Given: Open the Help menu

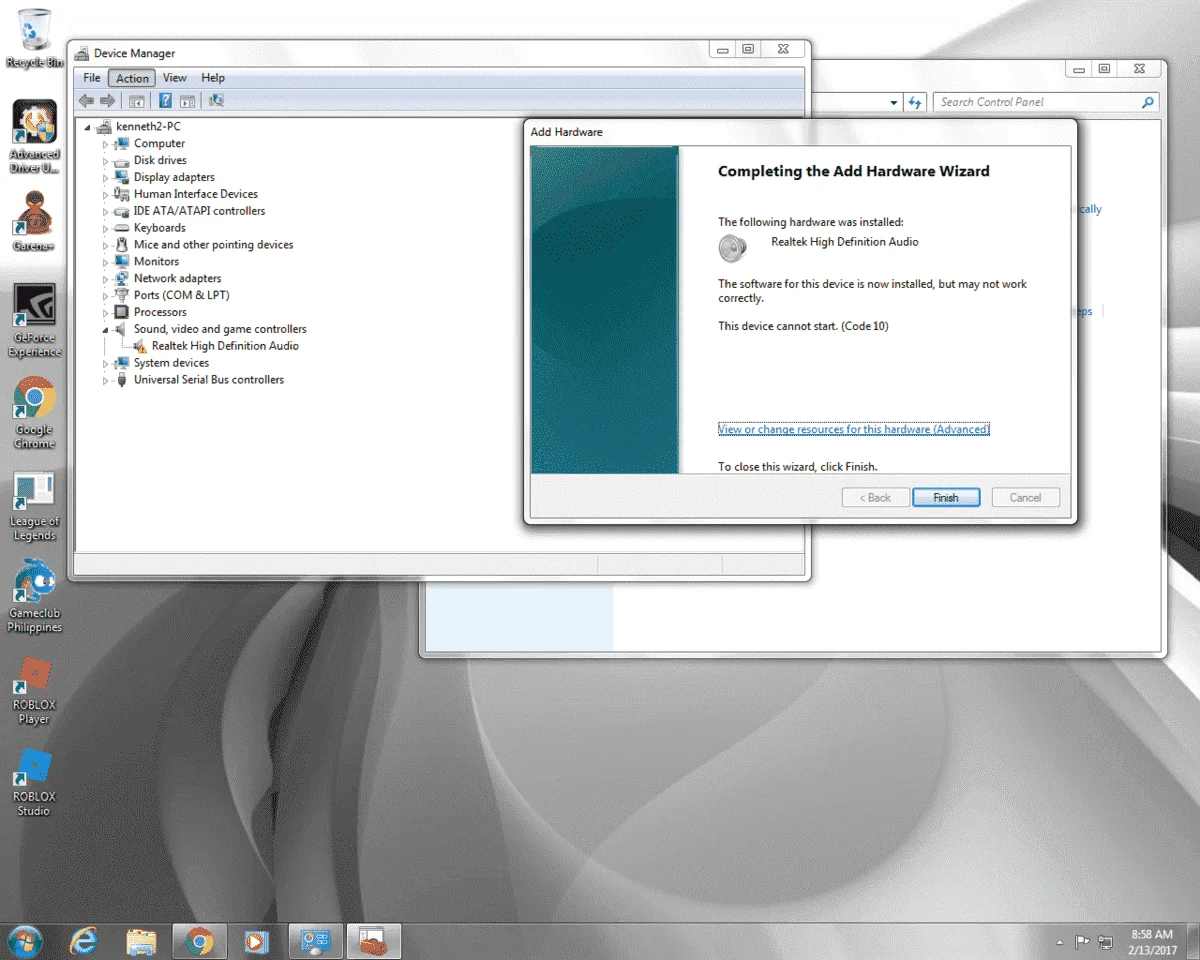Looking at the screenshot, I should tap(213, 78).
